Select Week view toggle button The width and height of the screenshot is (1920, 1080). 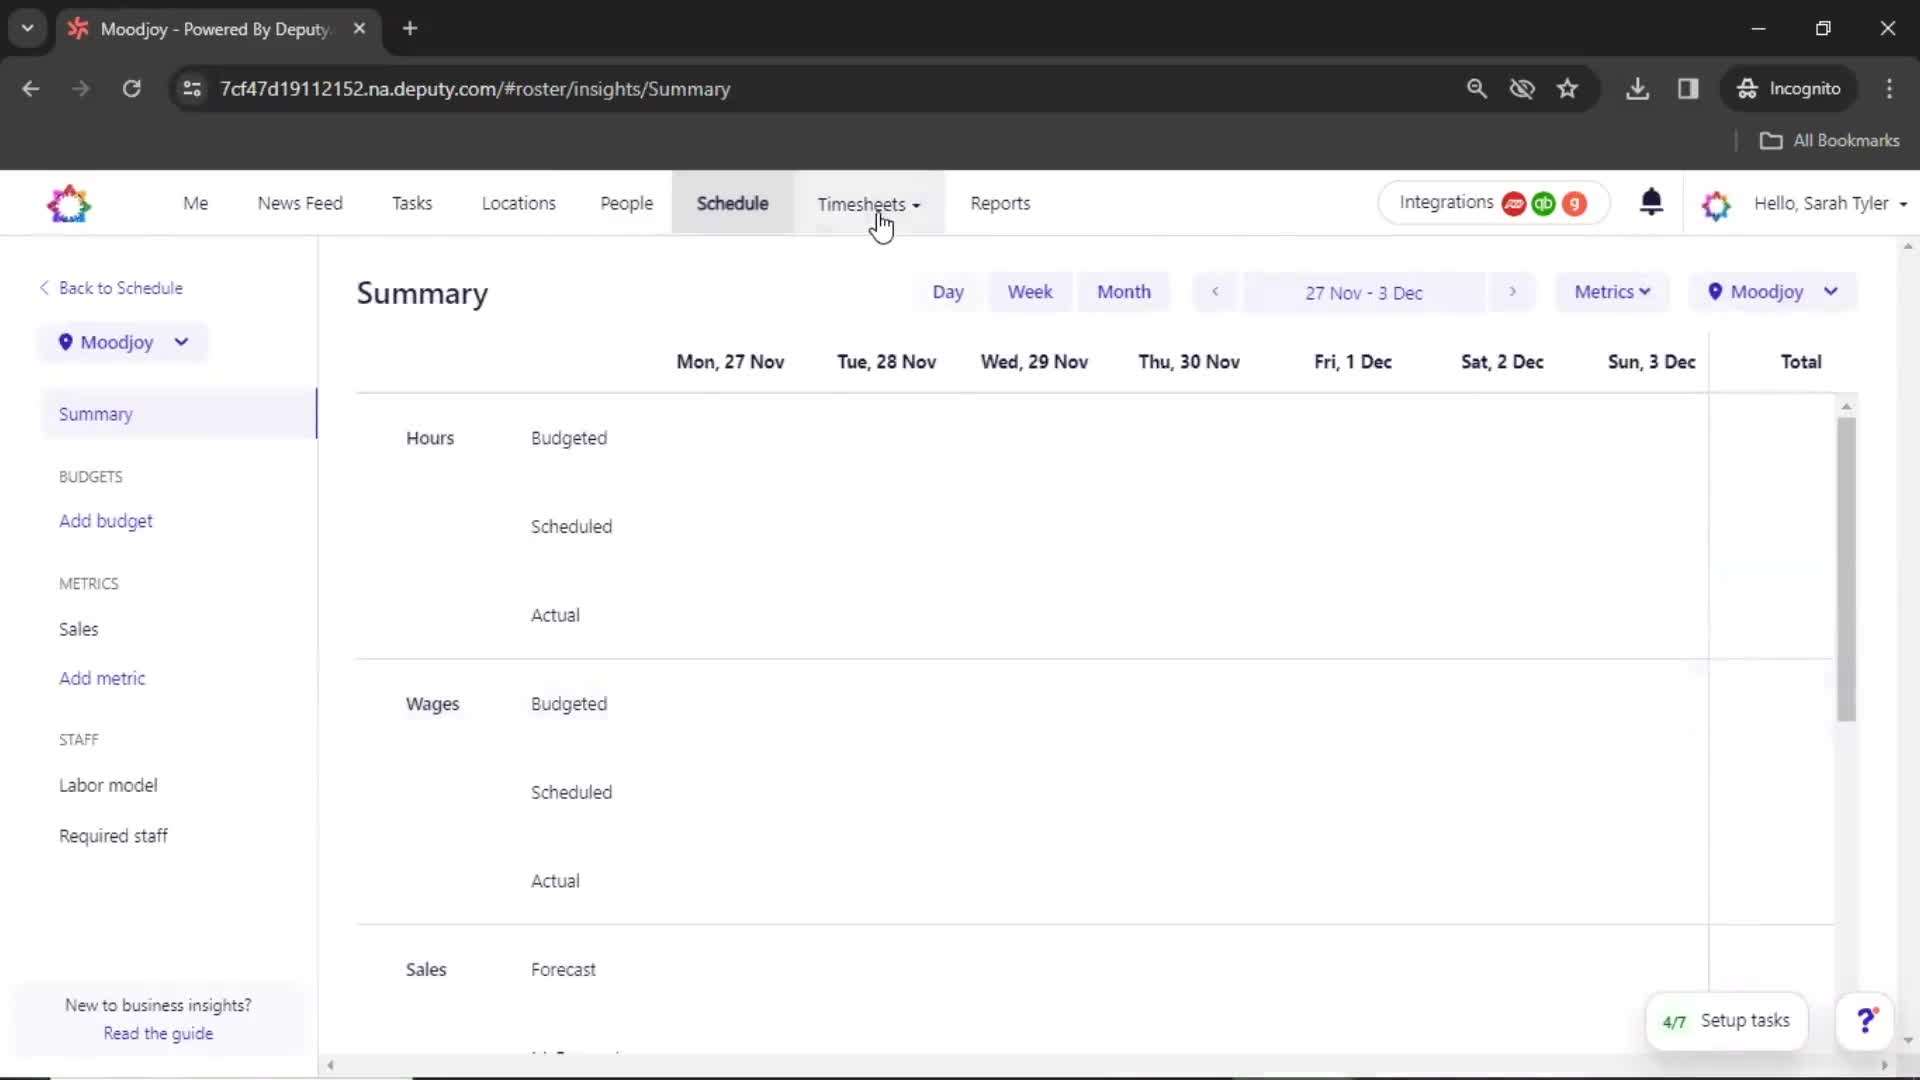pos(1030,291)
